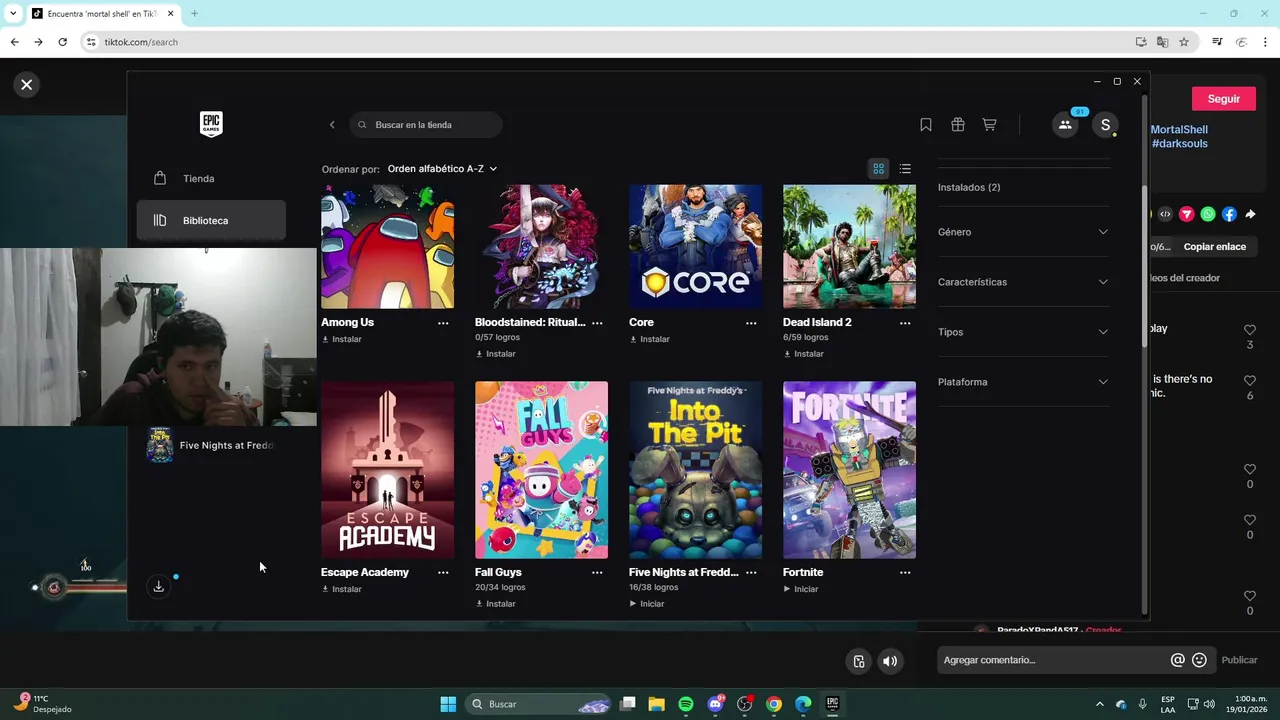Open Five Nights at Freddy's options menu

[x=751, y=573]
